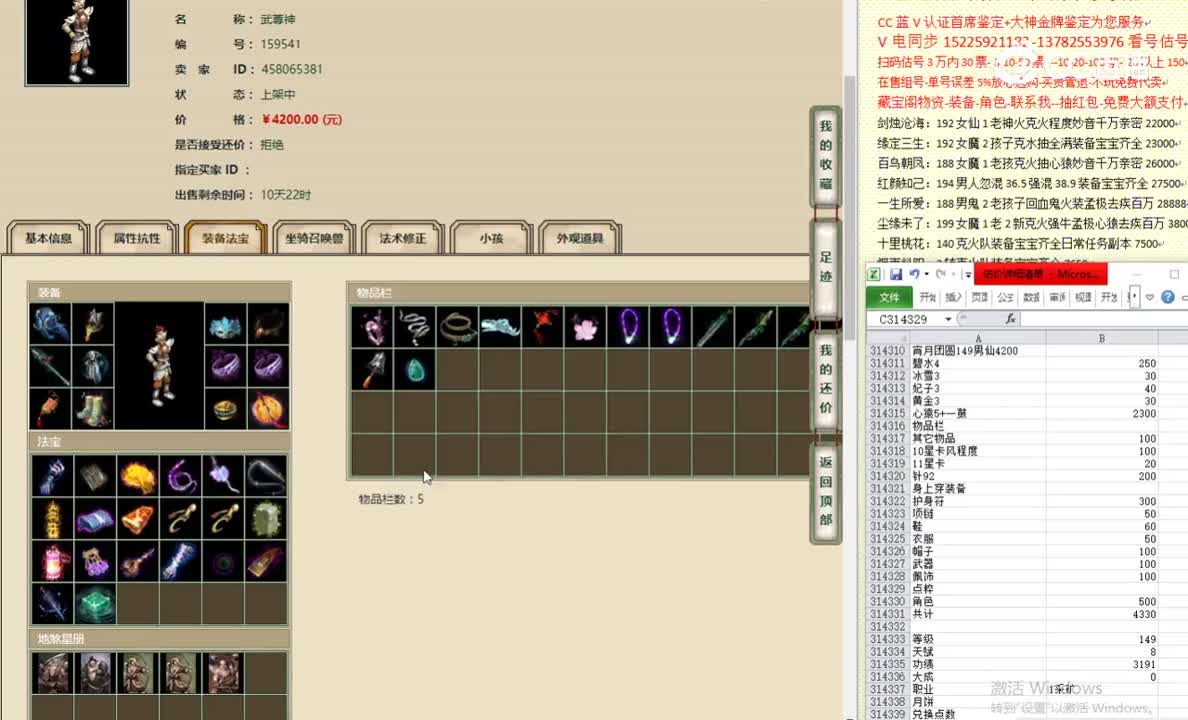Open the 小孩 tab
Screen dimensions: 1188x720
[491, 238]
